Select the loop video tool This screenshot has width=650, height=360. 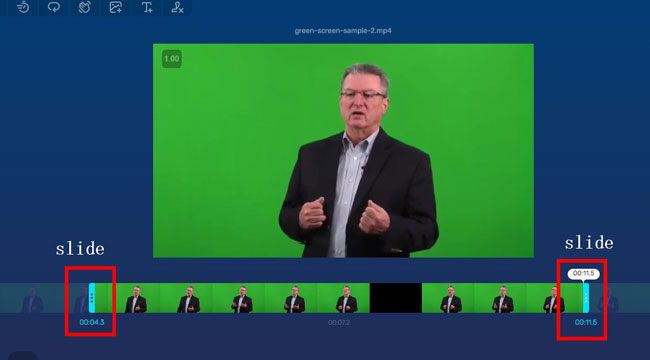tap(54, 7)
